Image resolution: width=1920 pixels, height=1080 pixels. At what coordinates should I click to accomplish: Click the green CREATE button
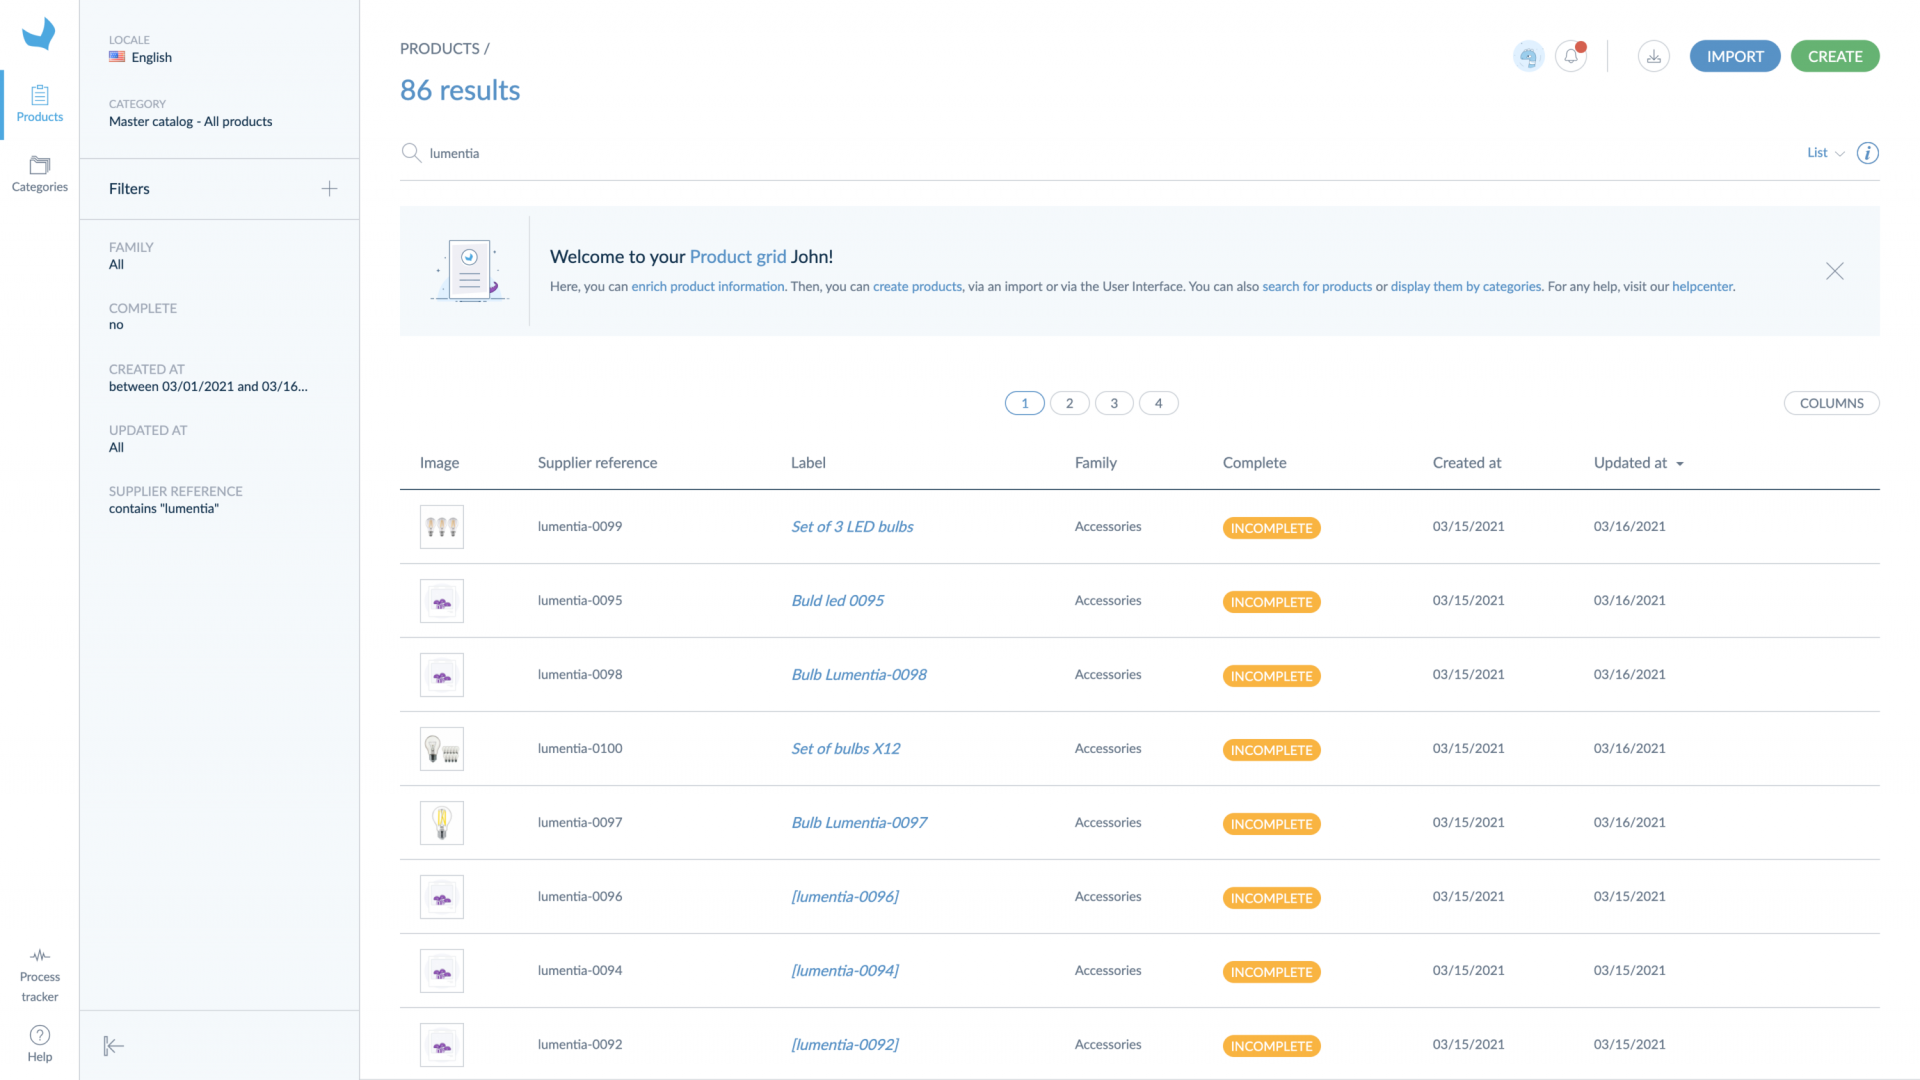(1834, 57)
